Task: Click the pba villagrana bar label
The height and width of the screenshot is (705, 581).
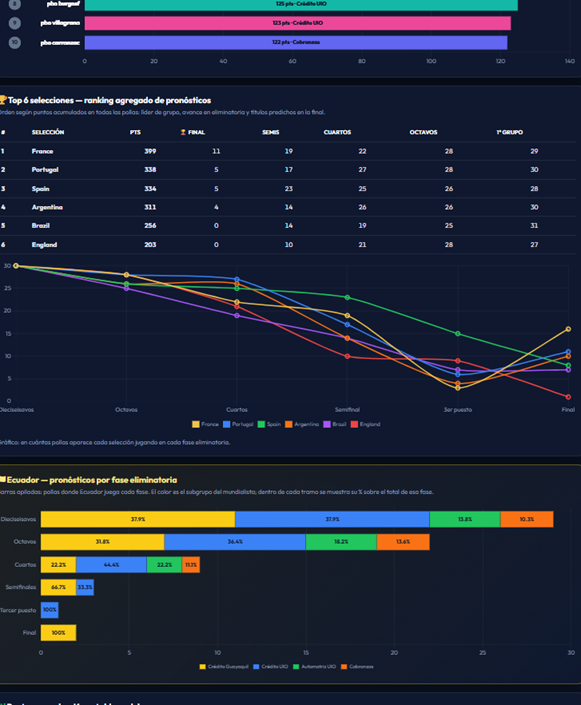Action: click(x=60, y=23)
